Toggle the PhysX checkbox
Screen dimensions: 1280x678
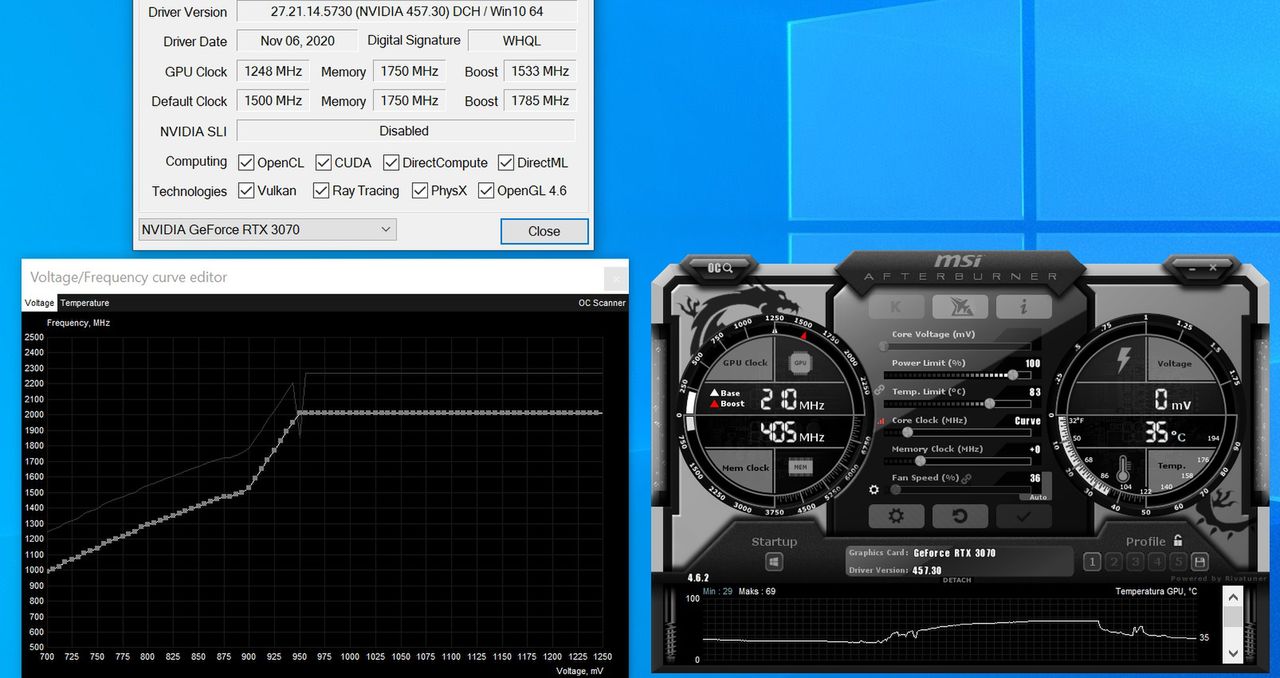pyautogui.click(x=420, y=190)
